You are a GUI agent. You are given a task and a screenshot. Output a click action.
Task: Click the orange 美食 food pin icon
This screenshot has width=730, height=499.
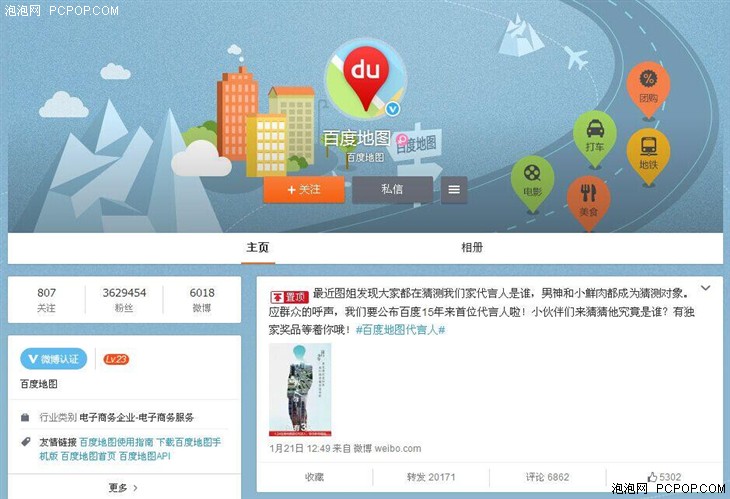(x=588, y=202)
